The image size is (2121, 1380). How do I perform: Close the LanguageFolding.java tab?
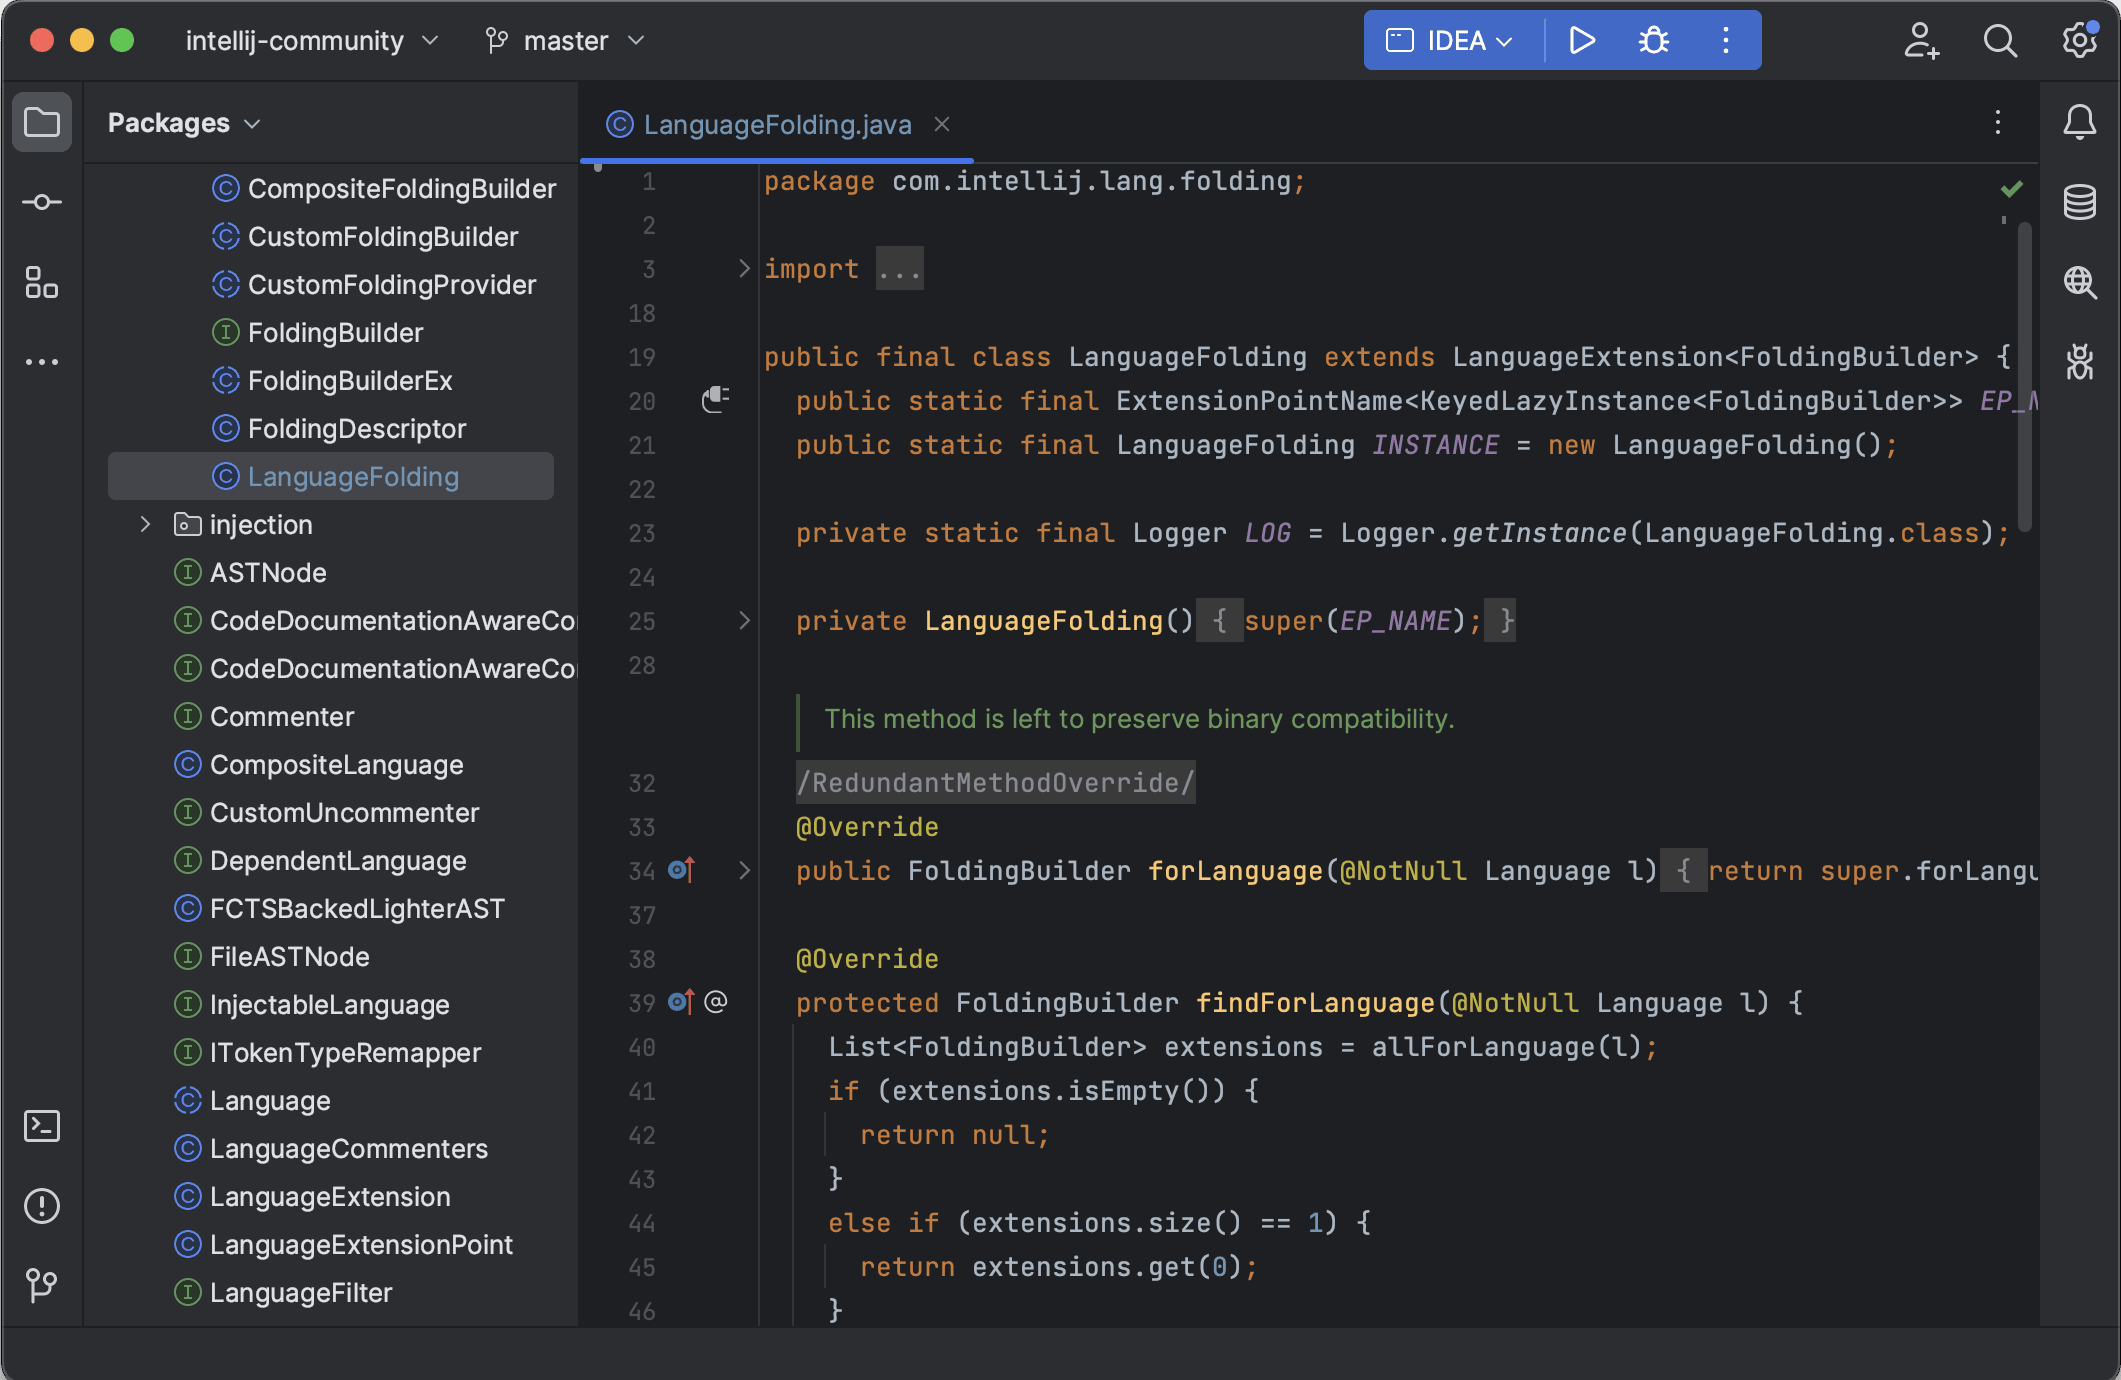pyautogui.click(x=942, y=124)
